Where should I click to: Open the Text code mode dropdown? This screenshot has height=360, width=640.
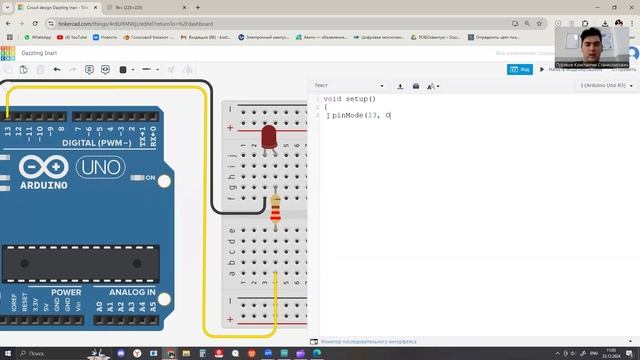tap(349, 86)
